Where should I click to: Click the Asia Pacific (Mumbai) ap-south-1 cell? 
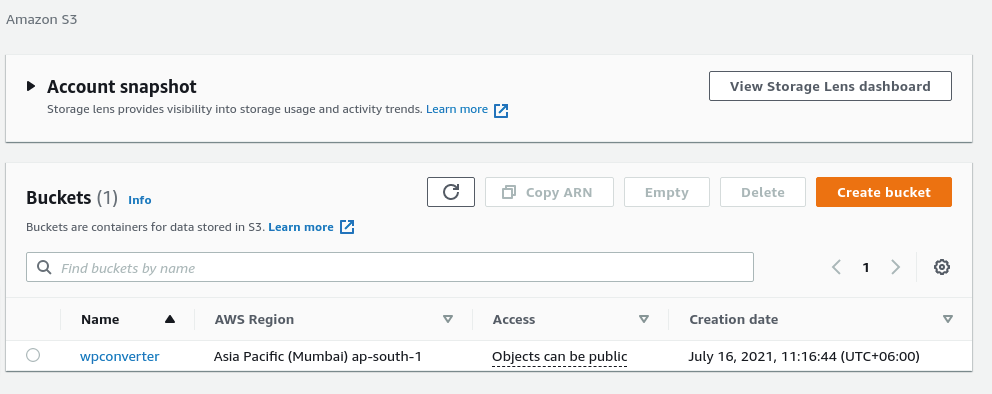click(318, 357)
